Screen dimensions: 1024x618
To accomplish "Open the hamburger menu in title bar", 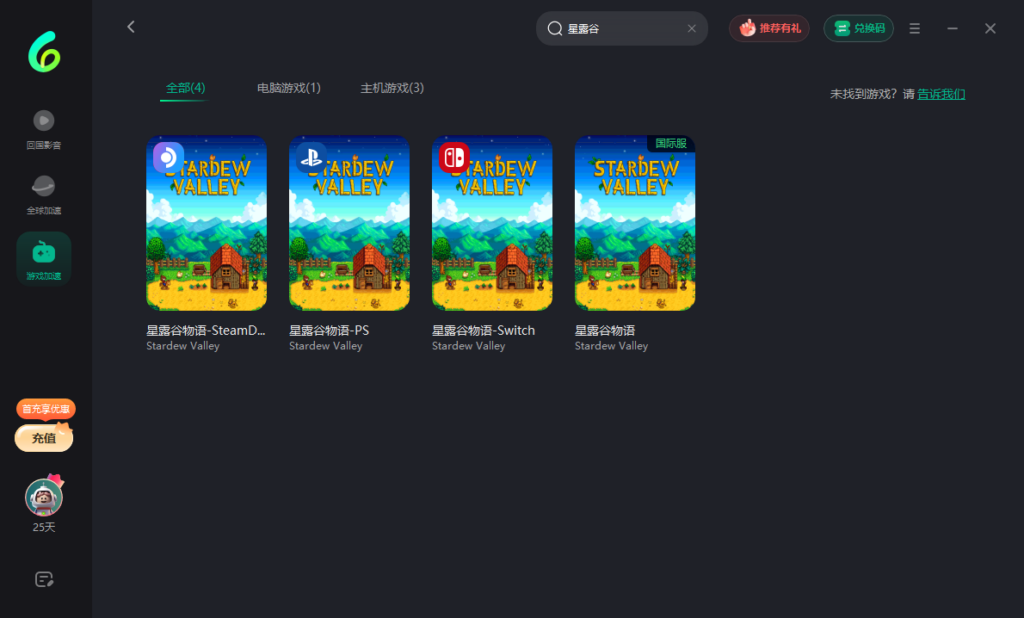I will pyautogui.click(x=915, y=29).
